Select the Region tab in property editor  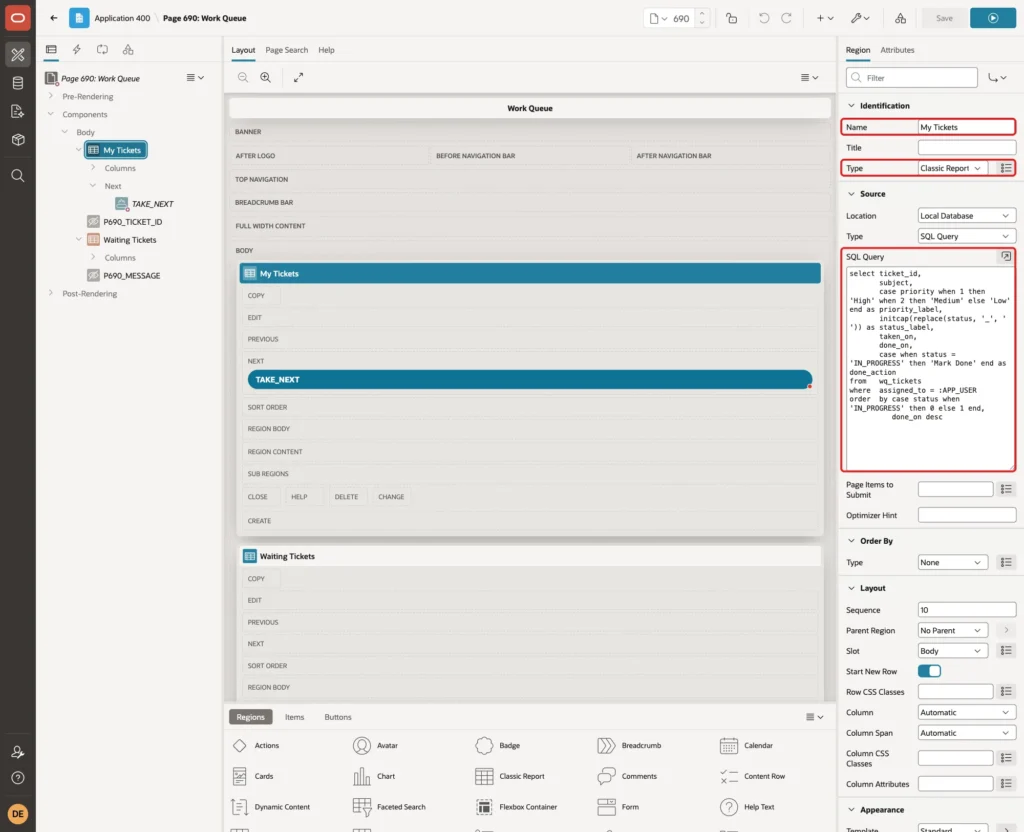(857, 50)
